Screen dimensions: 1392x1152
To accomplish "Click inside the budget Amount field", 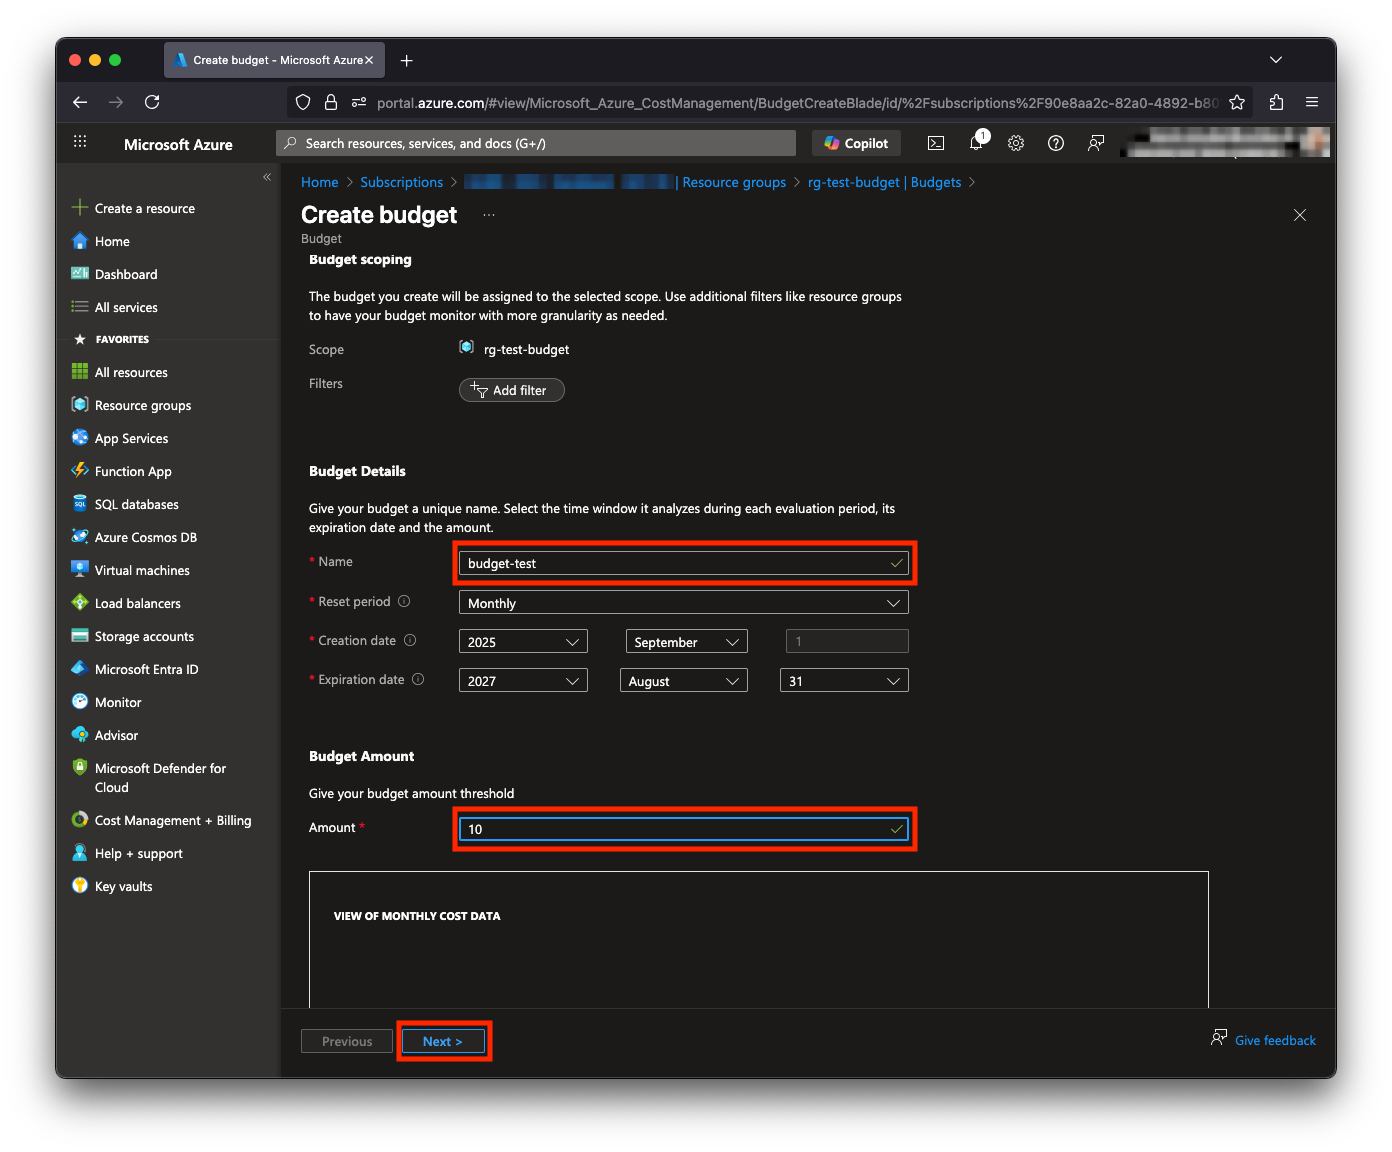I will click(683, 829).
